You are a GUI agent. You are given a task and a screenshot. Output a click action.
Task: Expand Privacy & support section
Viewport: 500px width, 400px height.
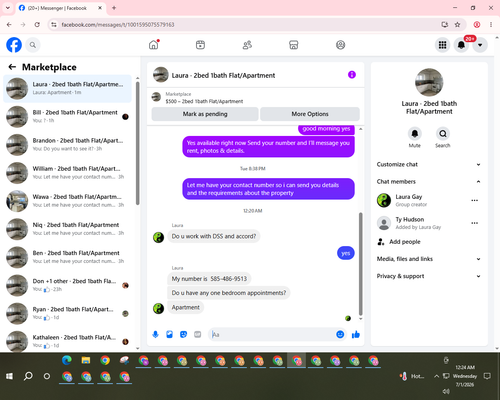[x=429, y=276]
